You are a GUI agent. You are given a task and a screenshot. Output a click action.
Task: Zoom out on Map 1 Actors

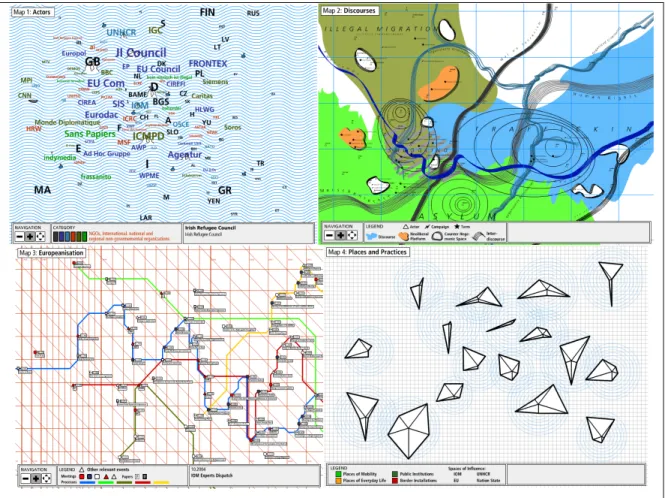20,236
